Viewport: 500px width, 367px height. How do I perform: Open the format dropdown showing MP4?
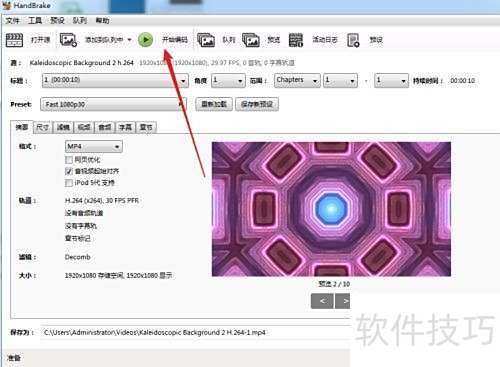(x=94, y=146)
